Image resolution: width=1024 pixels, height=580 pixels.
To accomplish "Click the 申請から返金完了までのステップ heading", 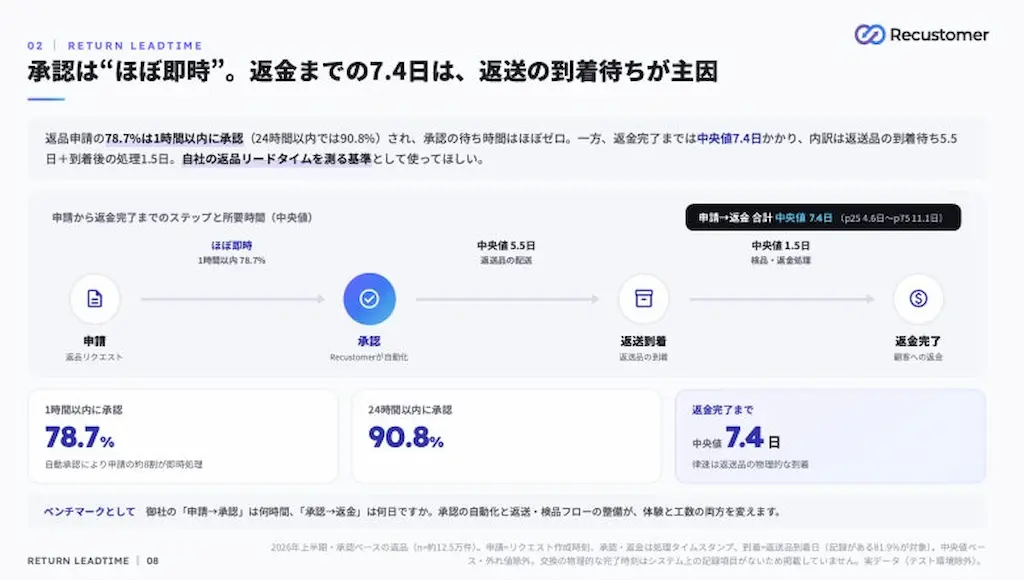I will tap(182, 218).
